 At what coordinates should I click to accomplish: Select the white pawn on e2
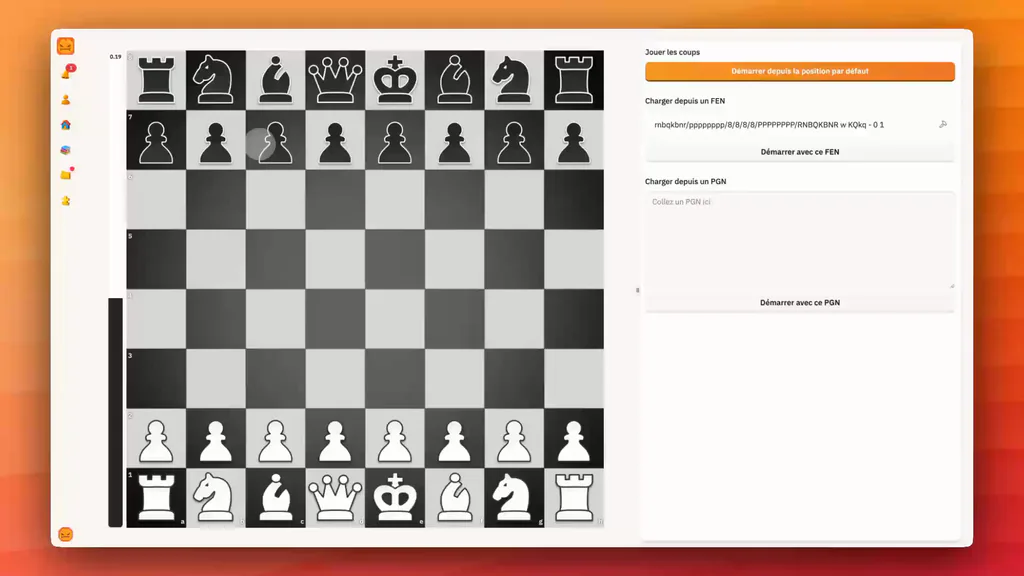click(x=395, y=438)
